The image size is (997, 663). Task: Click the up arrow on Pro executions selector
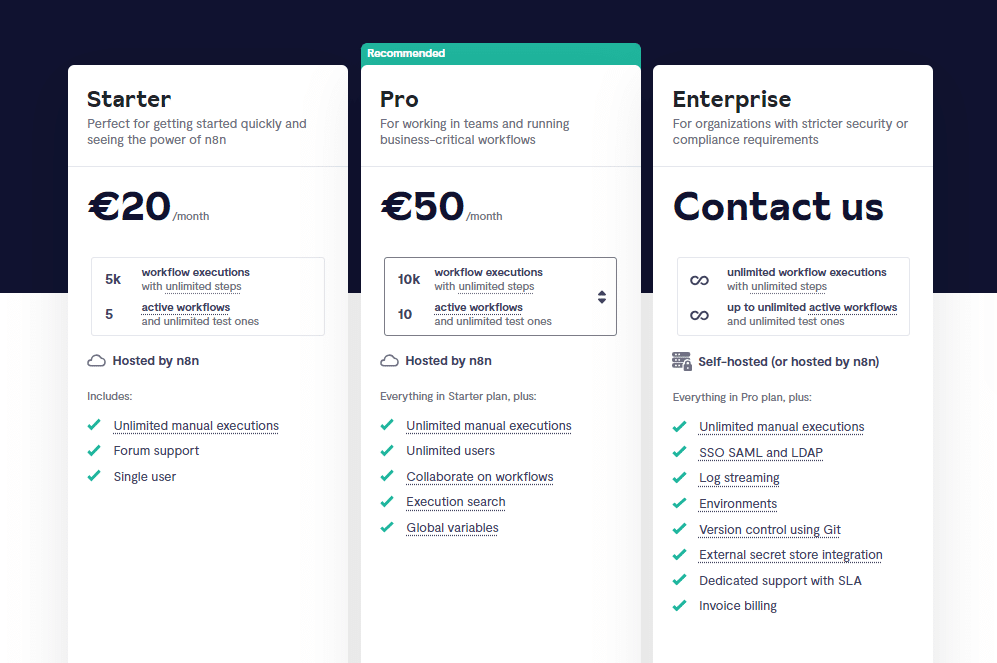[602, 292]
